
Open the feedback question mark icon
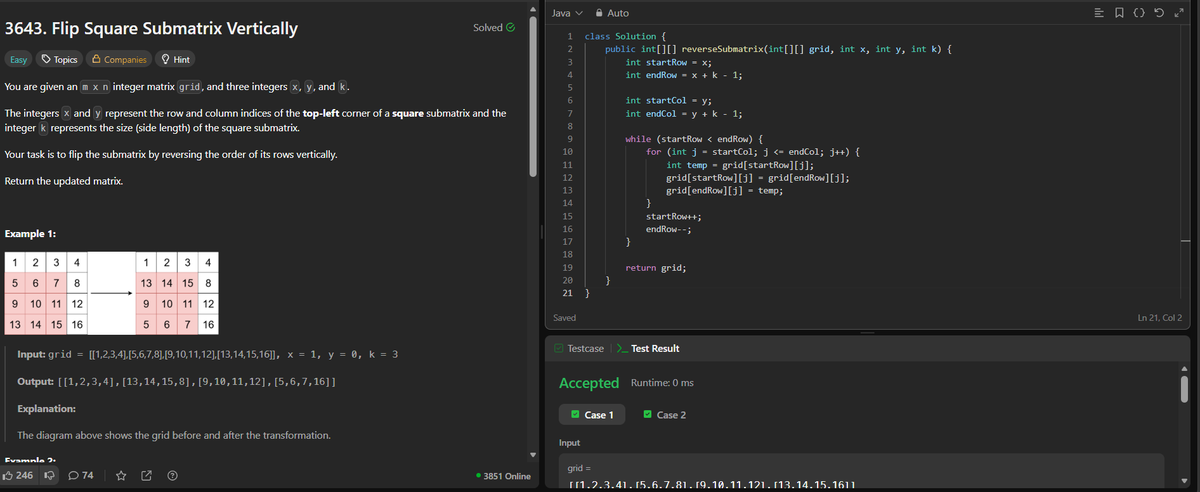(172, 476)
